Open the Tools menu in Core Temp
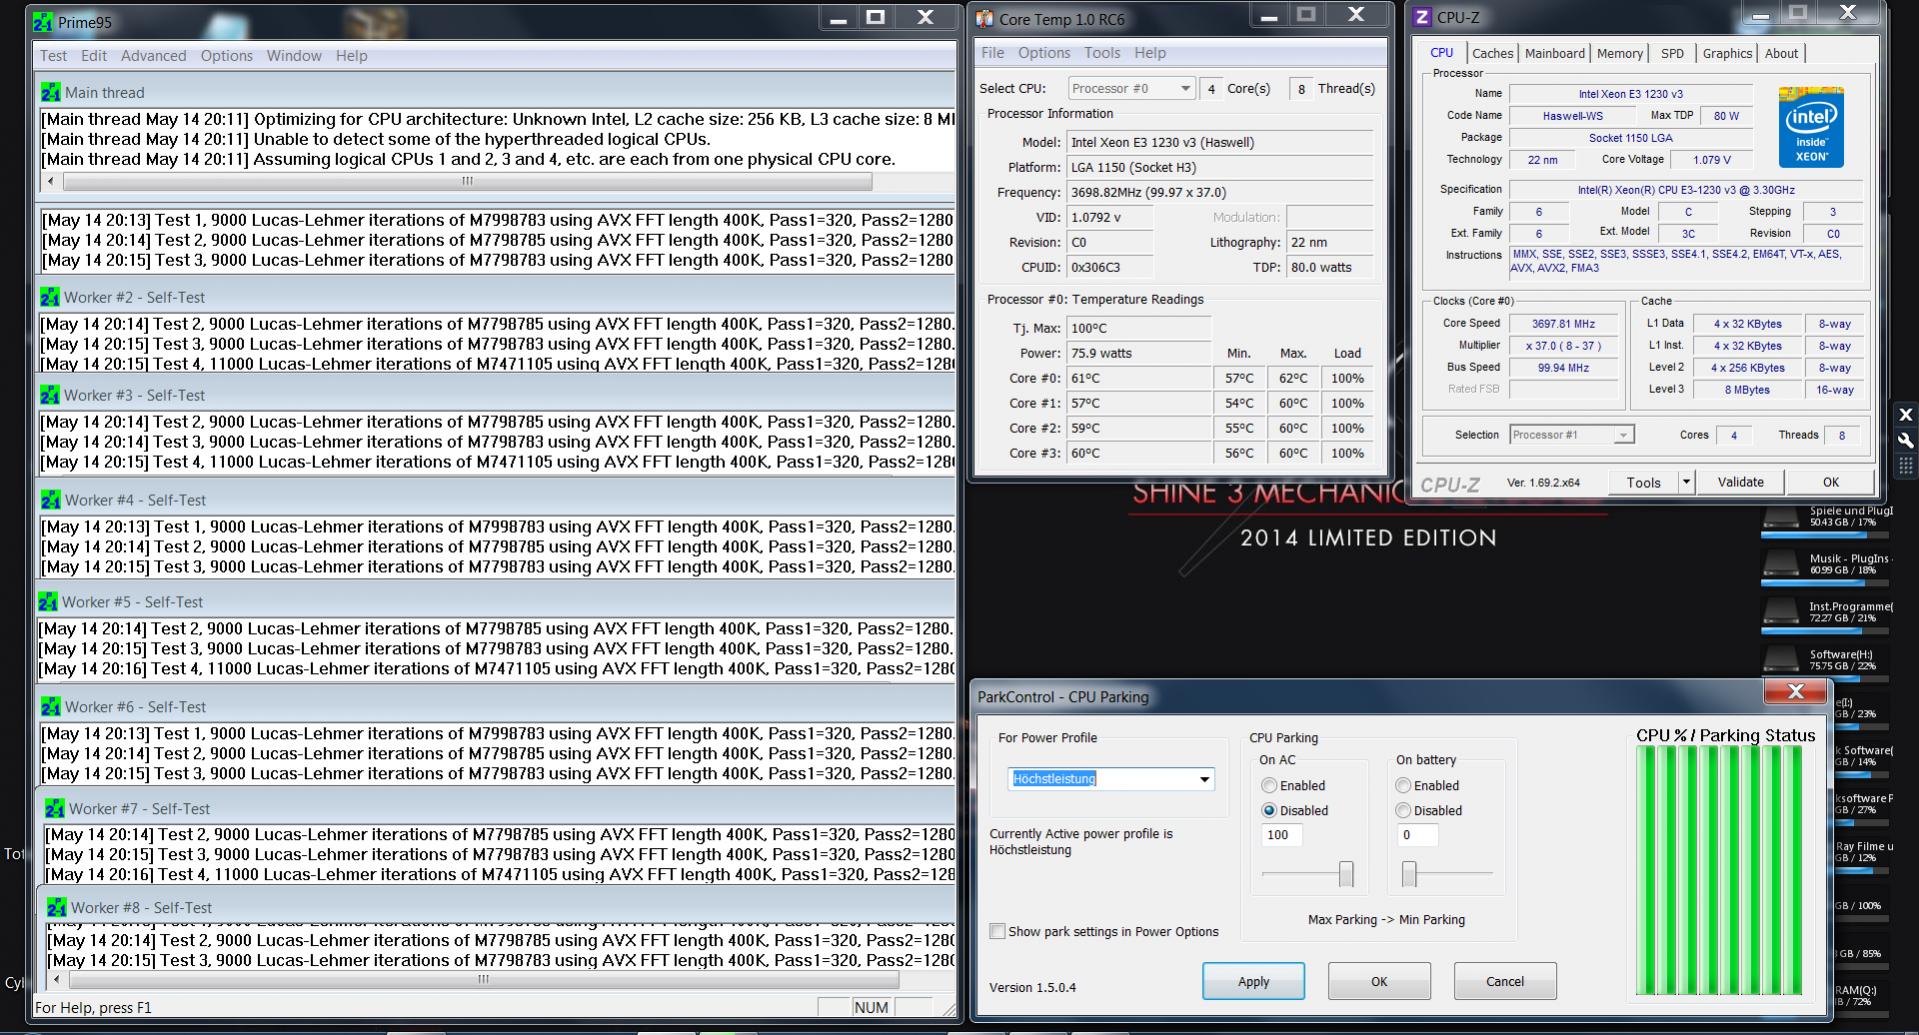 click(x=1102, y=53)
